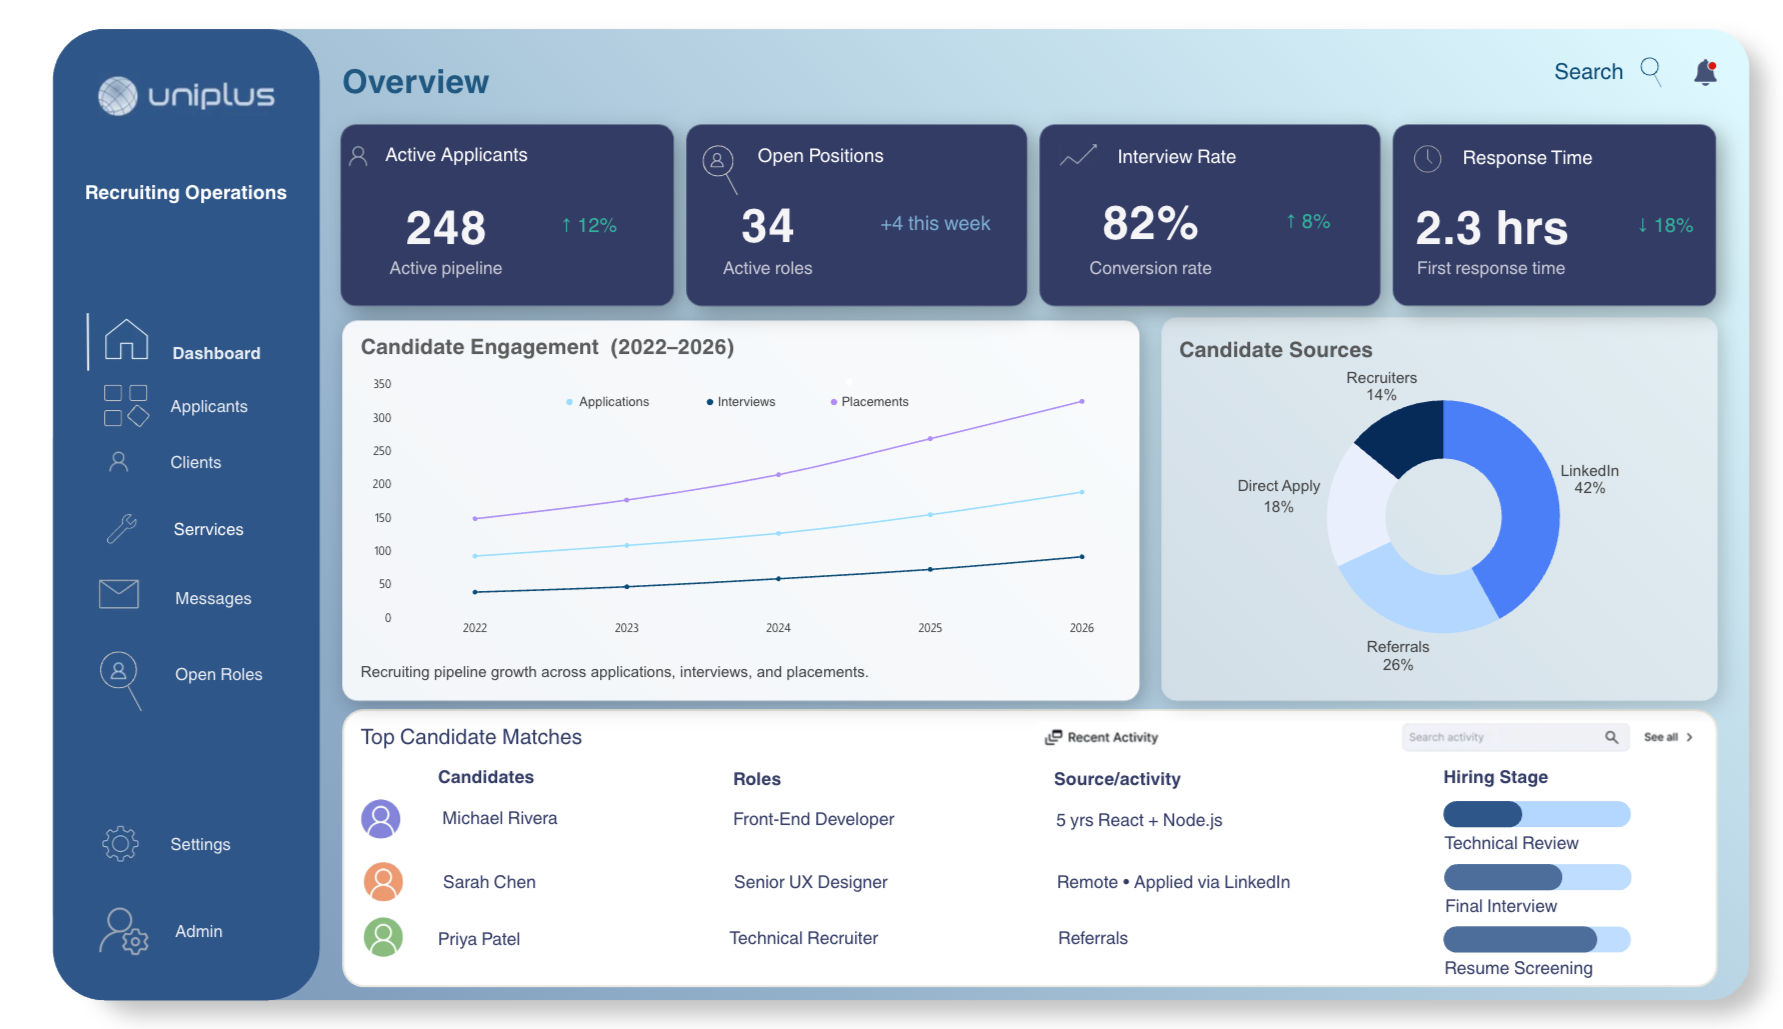
Task: Click the 82% Conversion rate value
Action: click(x=1150, y=223)
